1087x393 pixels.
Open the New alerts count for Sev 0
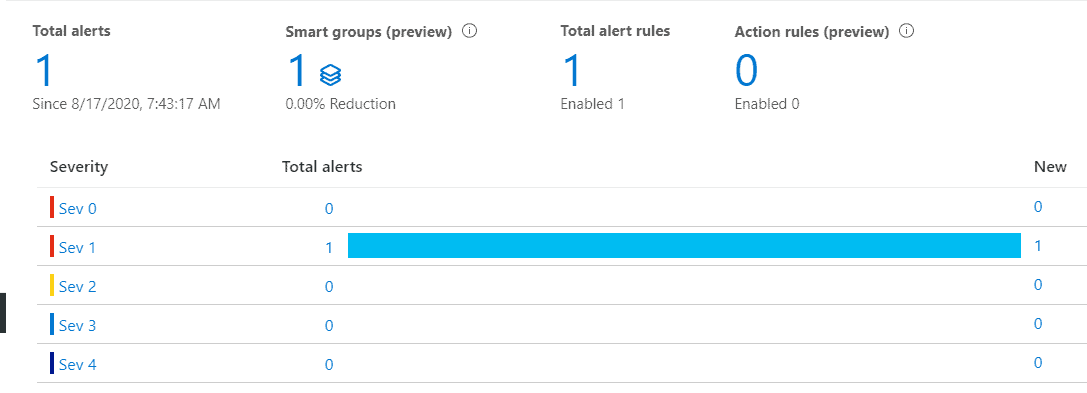[1038, 207]
